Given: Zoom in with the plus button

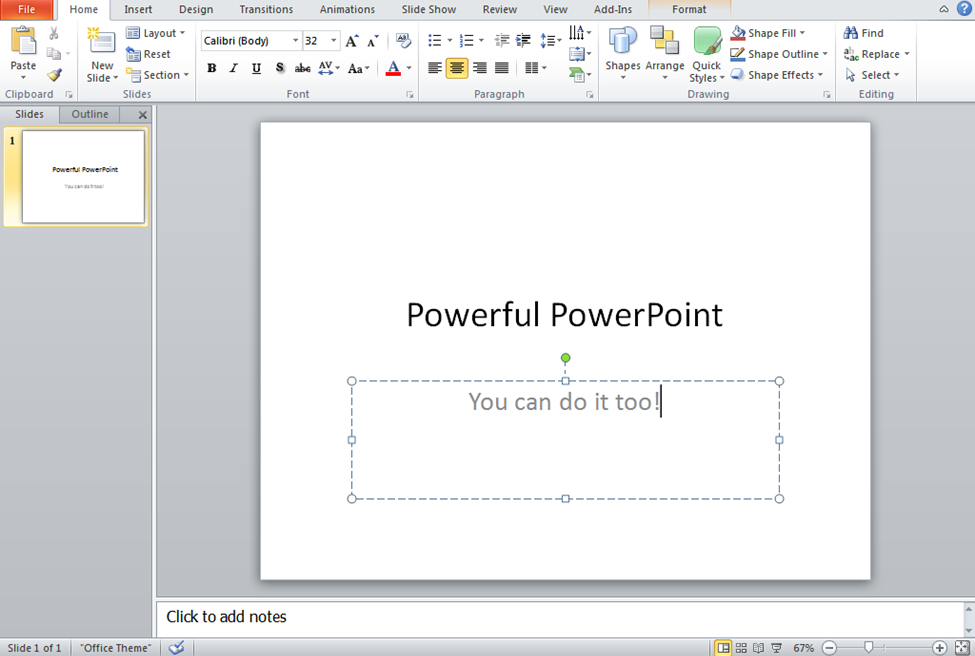Looking at the screenshot, I should tap(940, 647).
